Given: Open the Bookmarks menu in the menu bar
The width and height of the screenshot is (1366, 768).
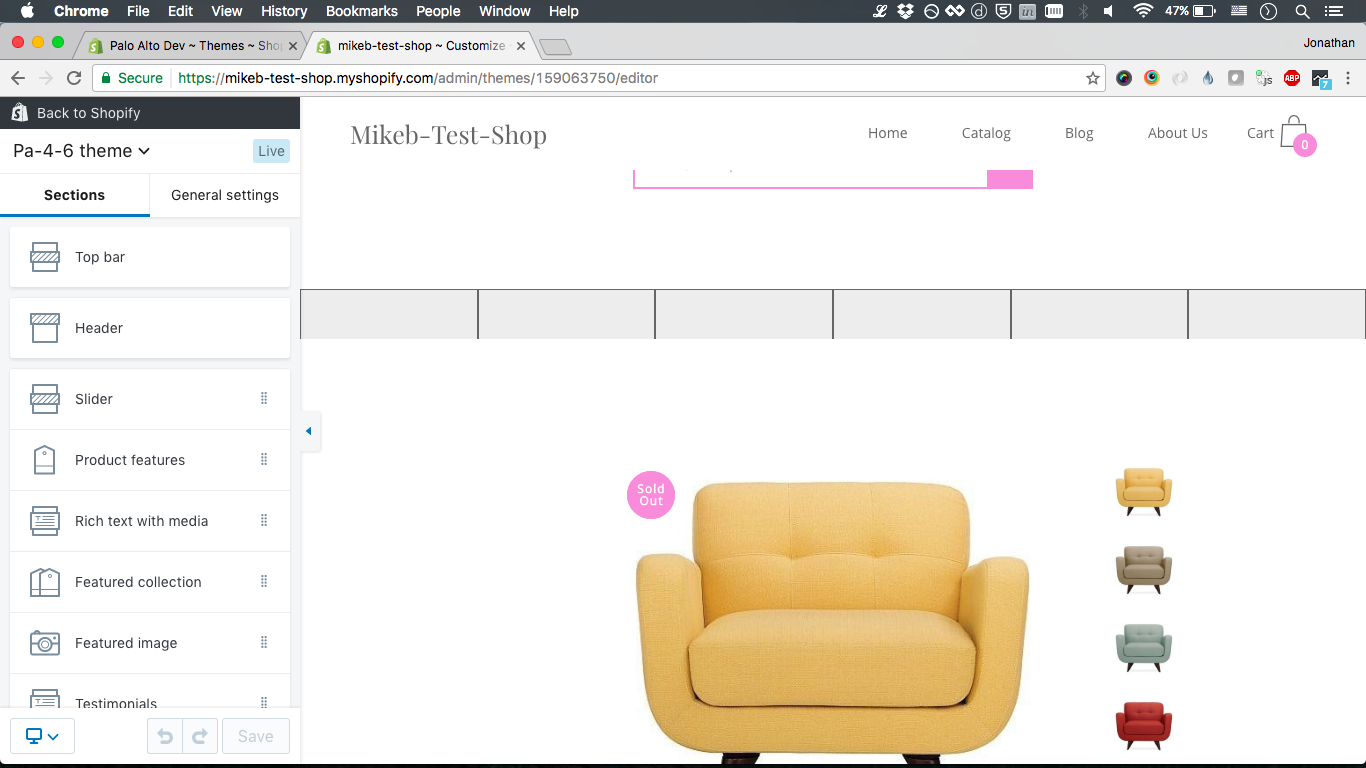Looking at the screenshot, I should 361,11.
